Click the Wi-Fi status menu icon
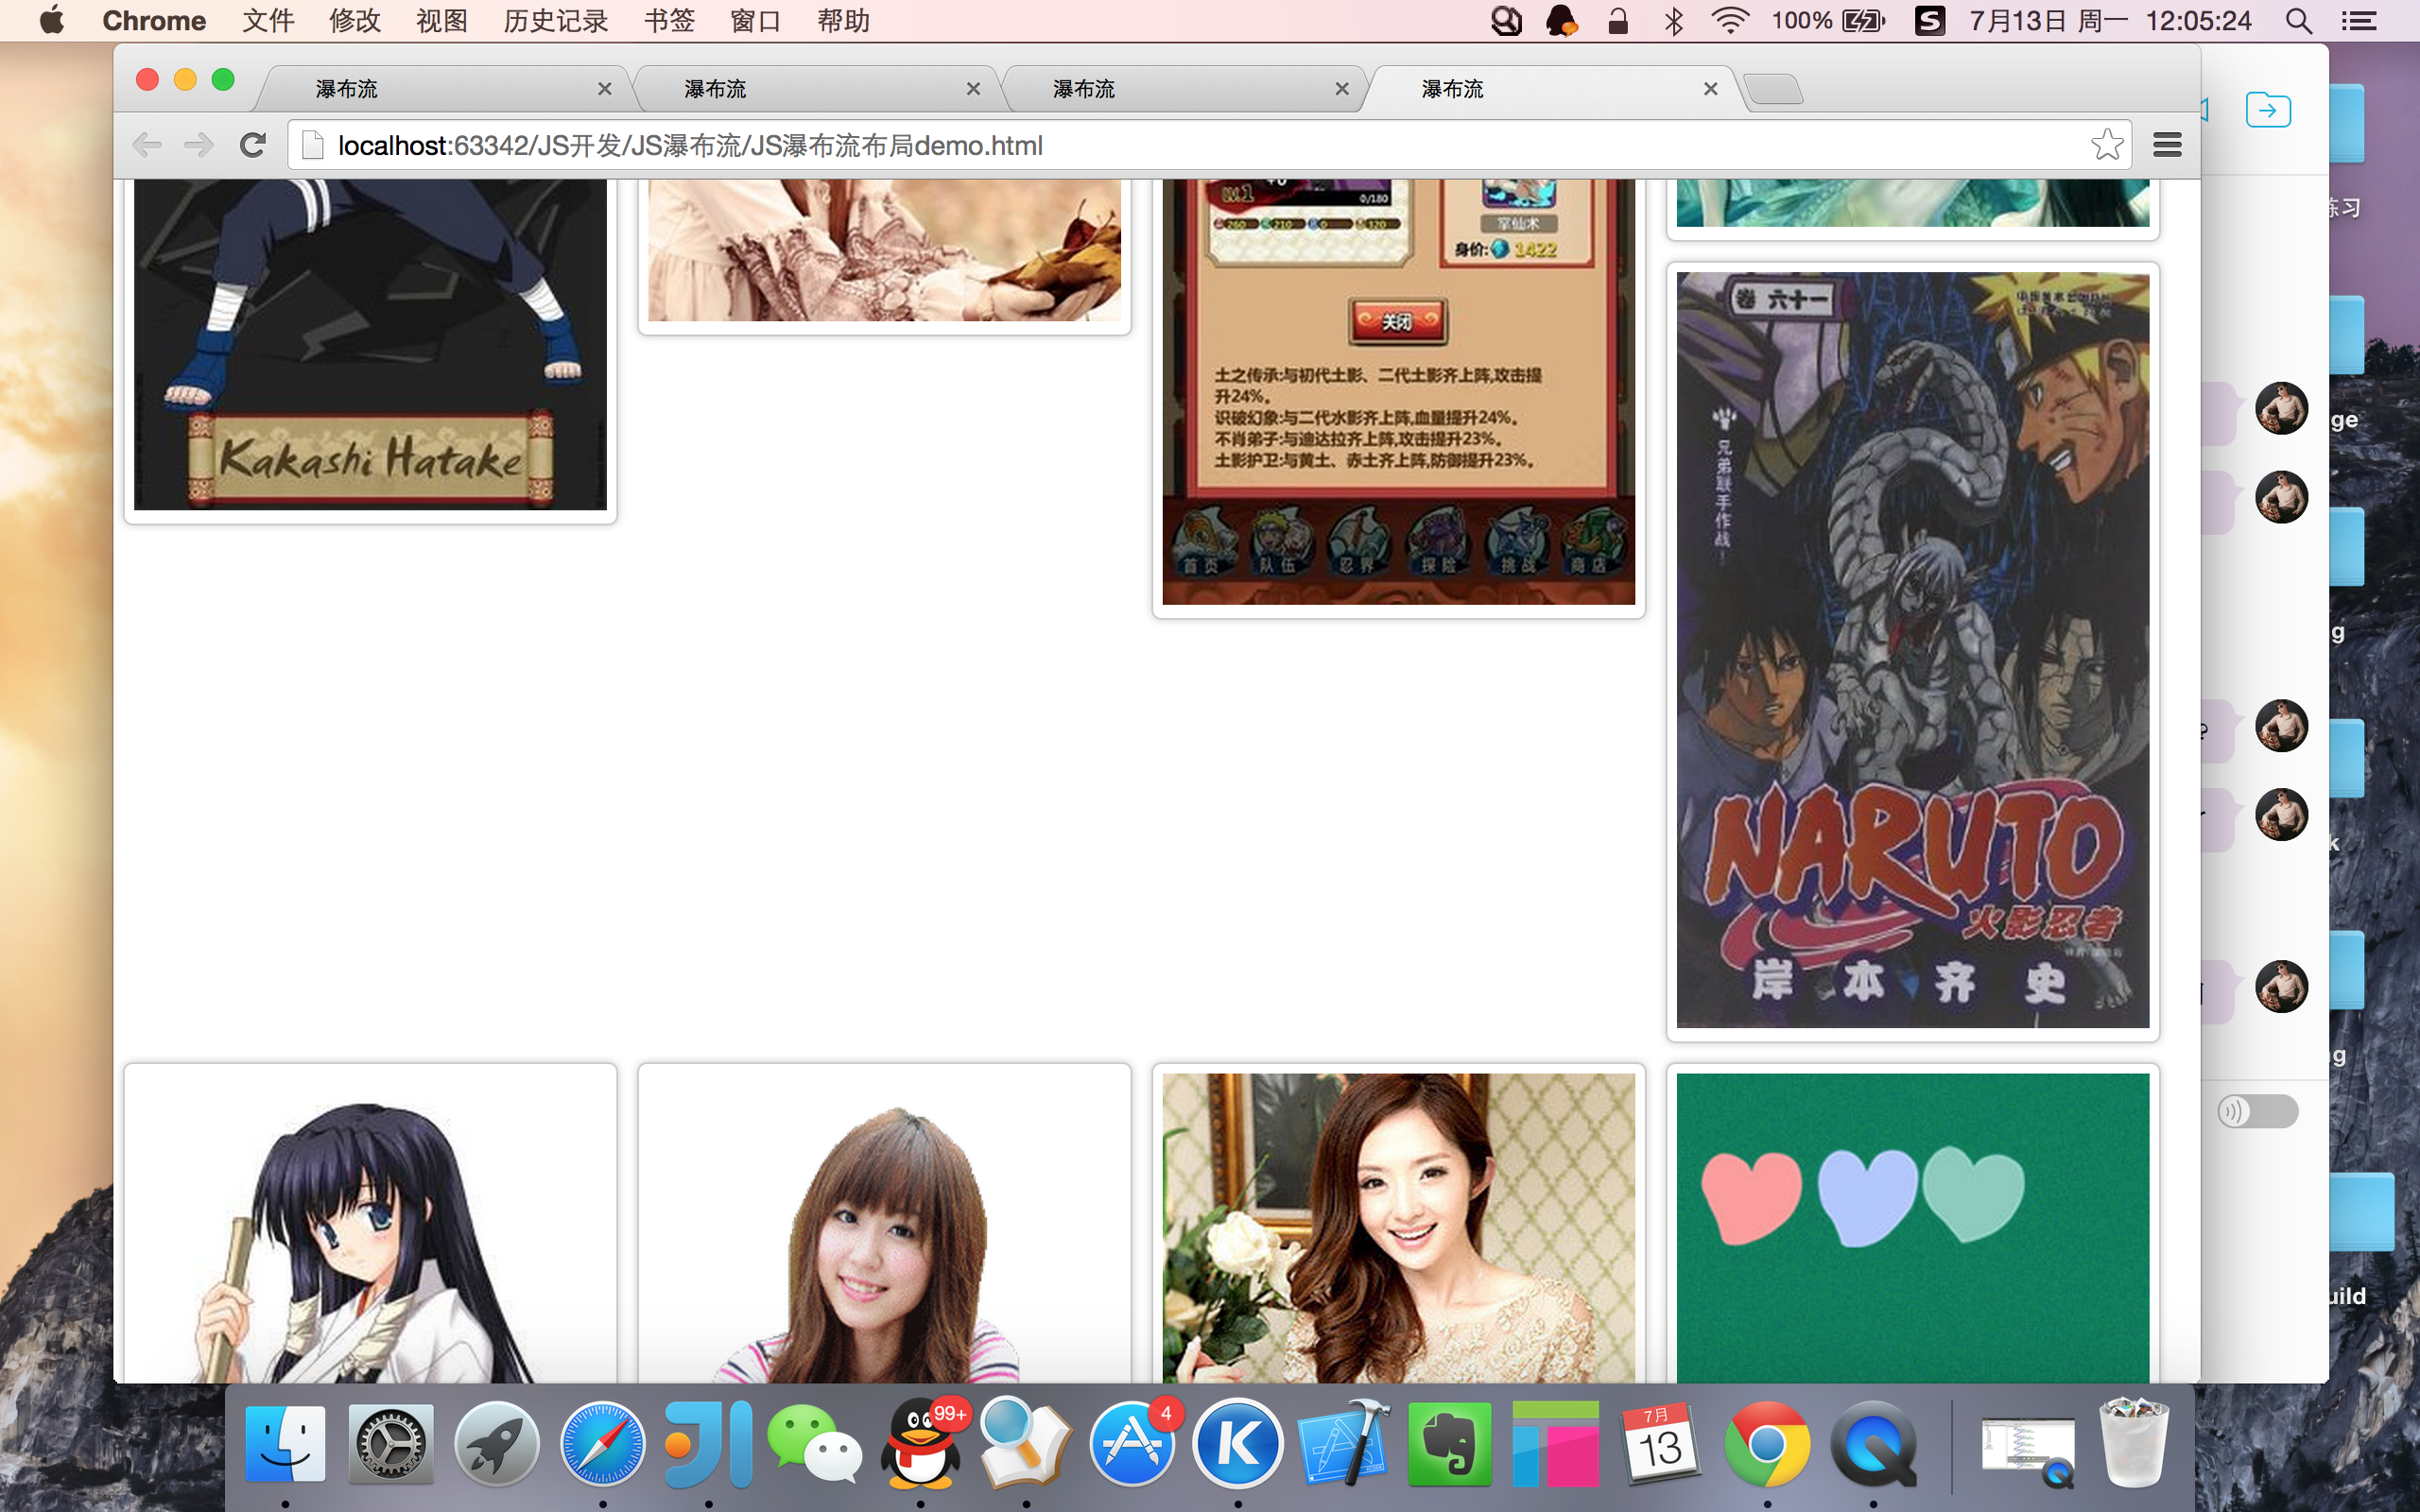This screenshot has width=2420, height=1512. 1729,21
